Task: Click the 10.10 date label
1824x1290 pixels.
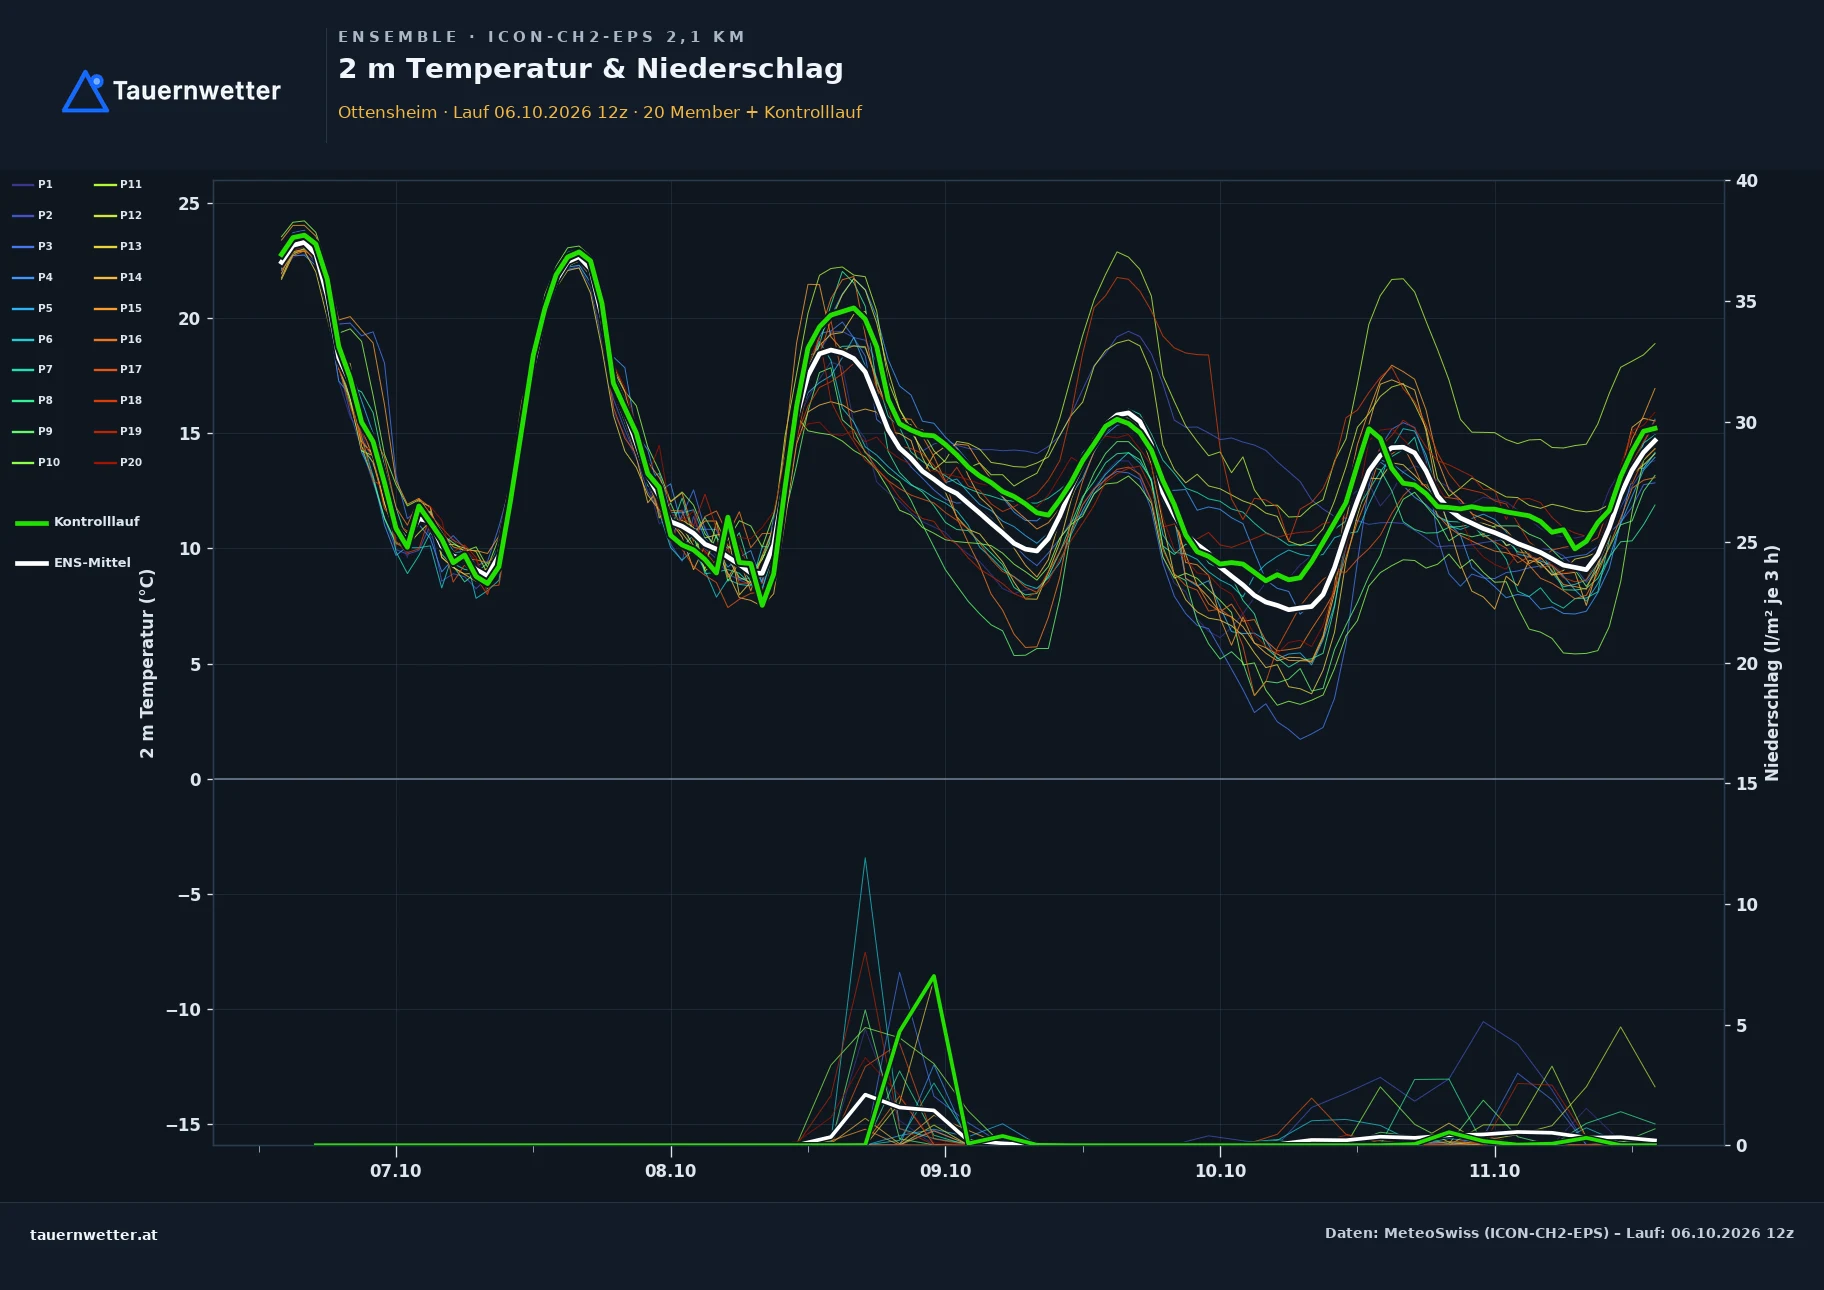Action: pos(1221,1171)
